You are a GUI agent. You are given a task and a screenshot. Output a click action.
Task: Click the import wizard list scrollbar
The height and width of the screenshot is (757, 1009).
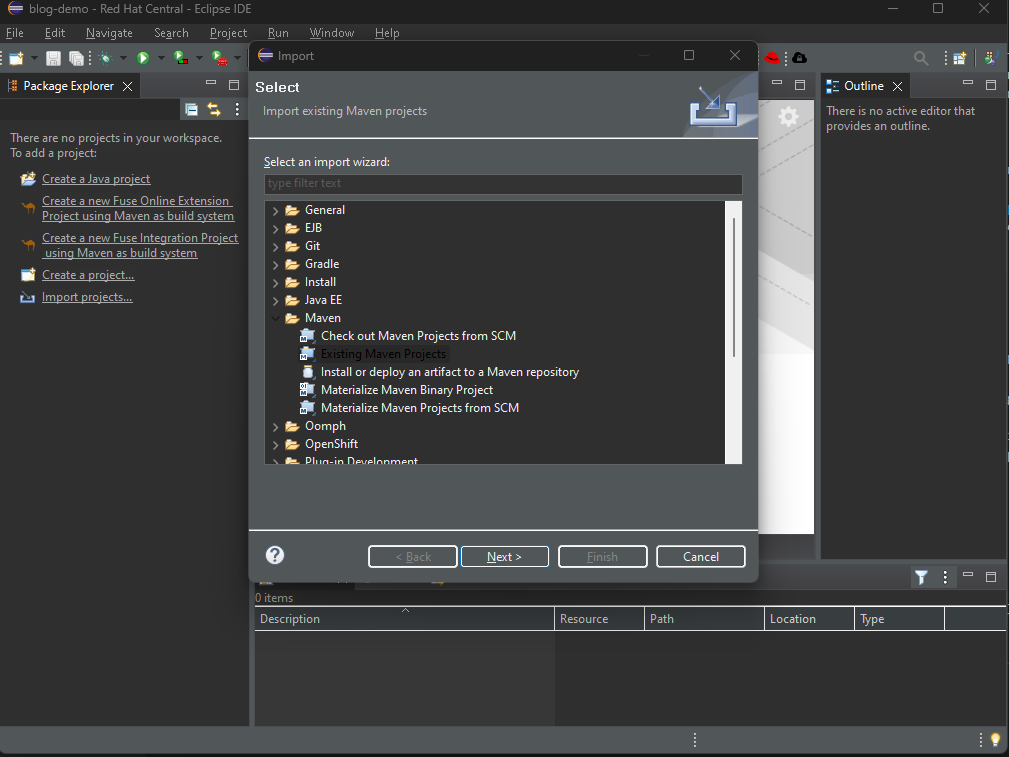pos(734,287)
